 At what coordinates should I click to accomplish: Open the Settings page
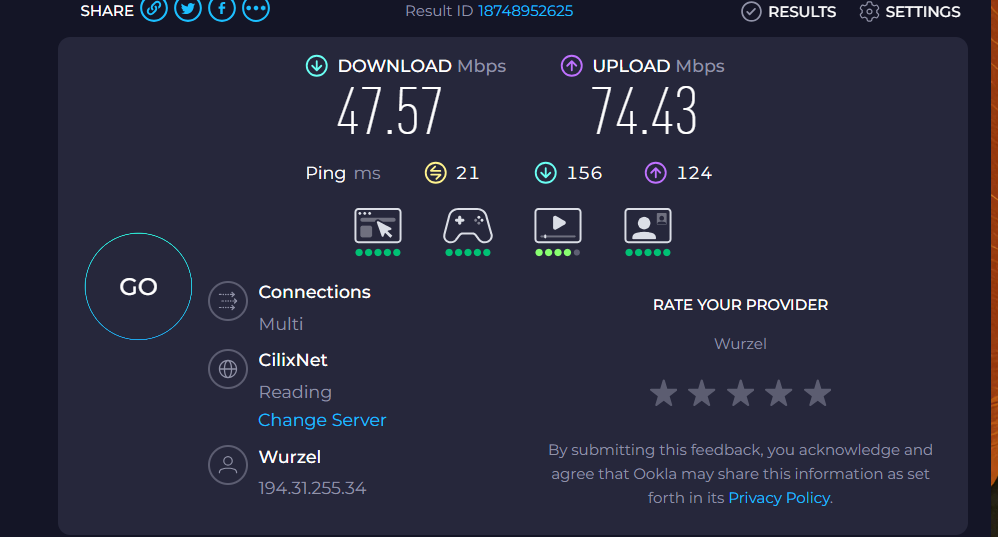tap(910, 12)
